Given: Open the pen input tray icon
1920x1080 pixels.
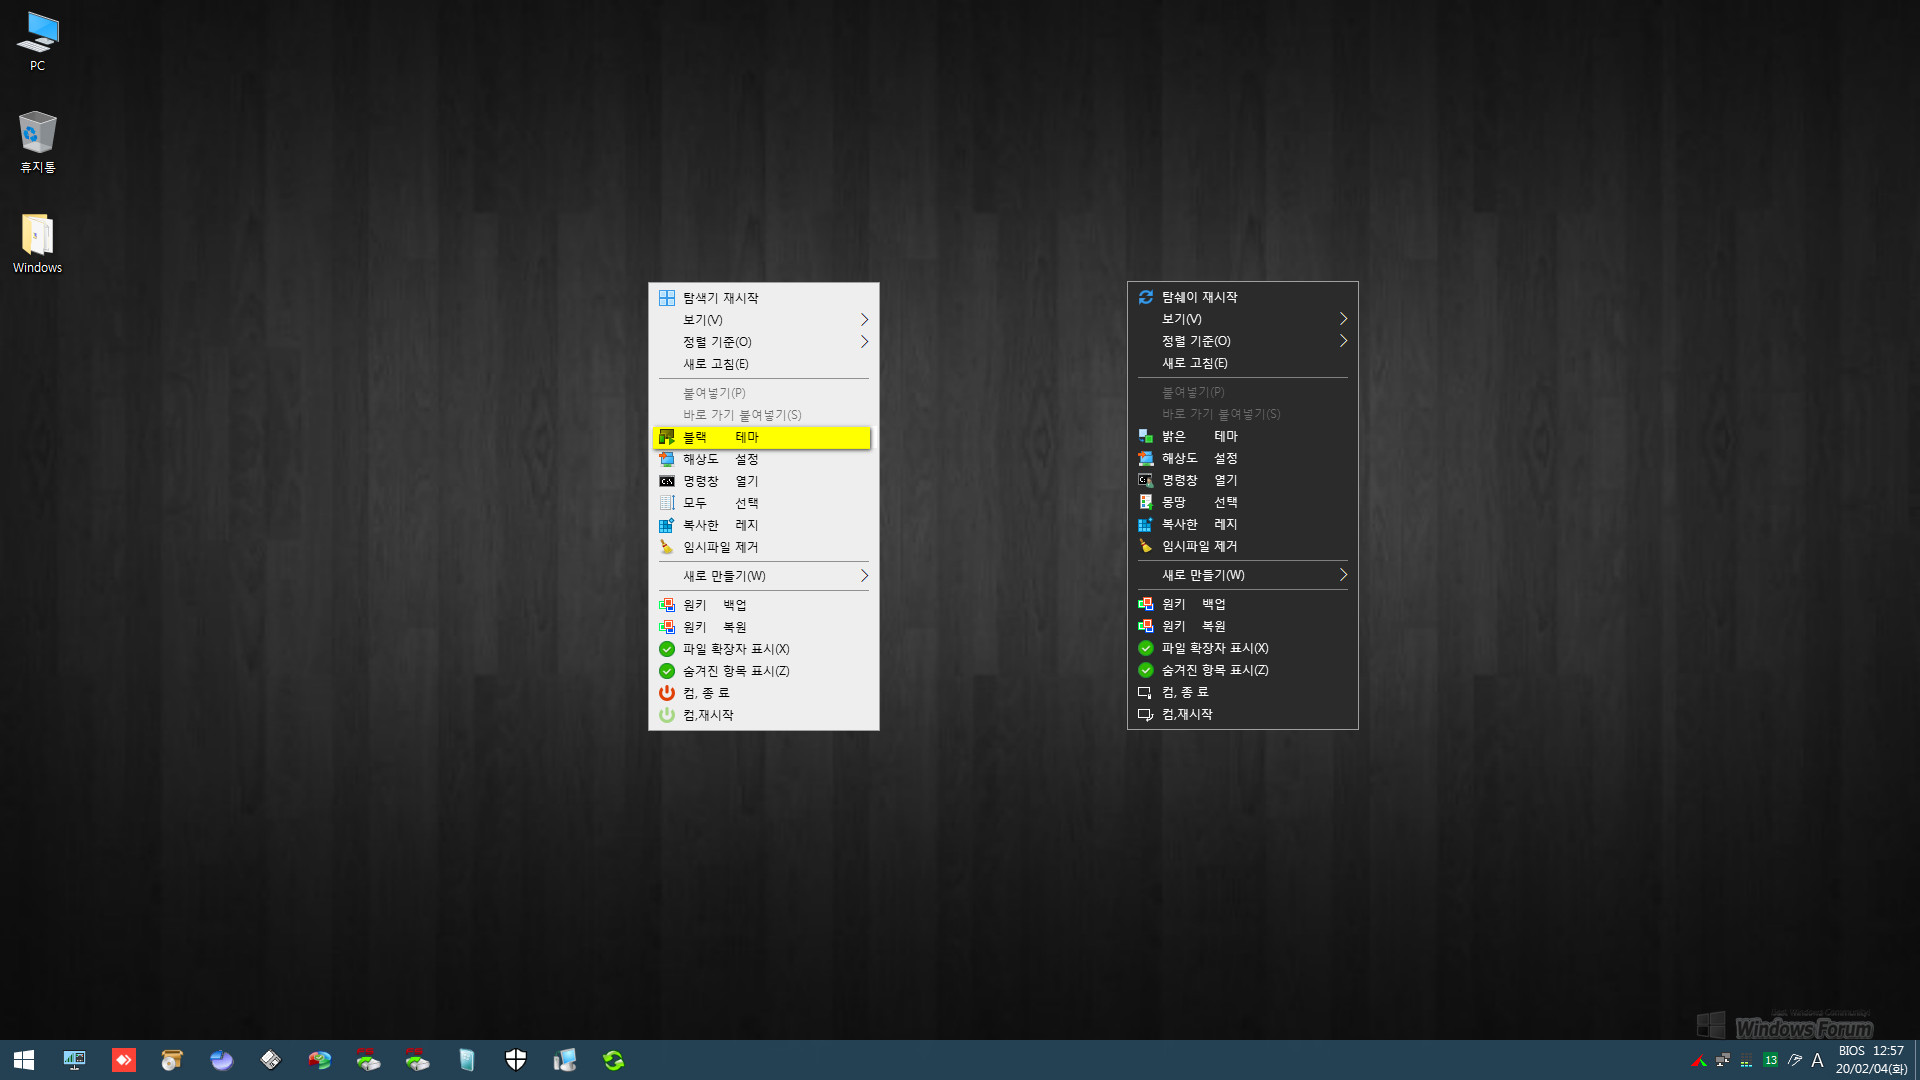Looking at the screenshot, I should (1795, 1060).
